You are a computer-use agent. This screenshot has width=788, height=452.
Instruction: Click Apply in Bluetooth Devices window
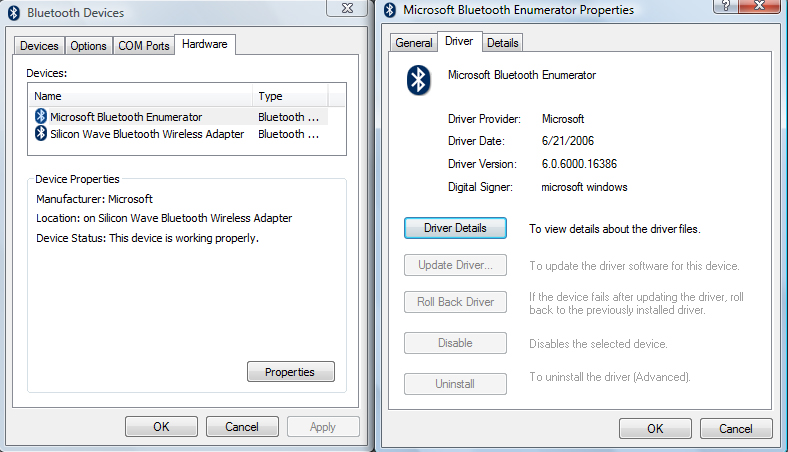point(323,427)
